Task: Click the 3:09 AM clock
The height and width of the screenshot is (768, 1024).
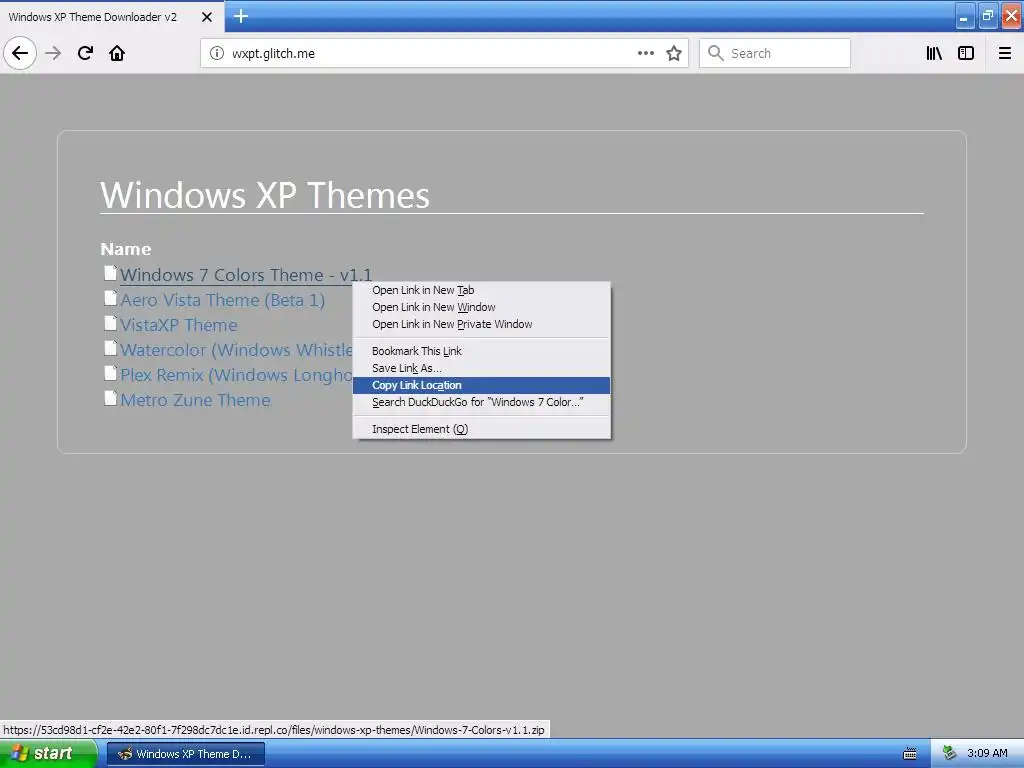Action: tap(987, 753)
